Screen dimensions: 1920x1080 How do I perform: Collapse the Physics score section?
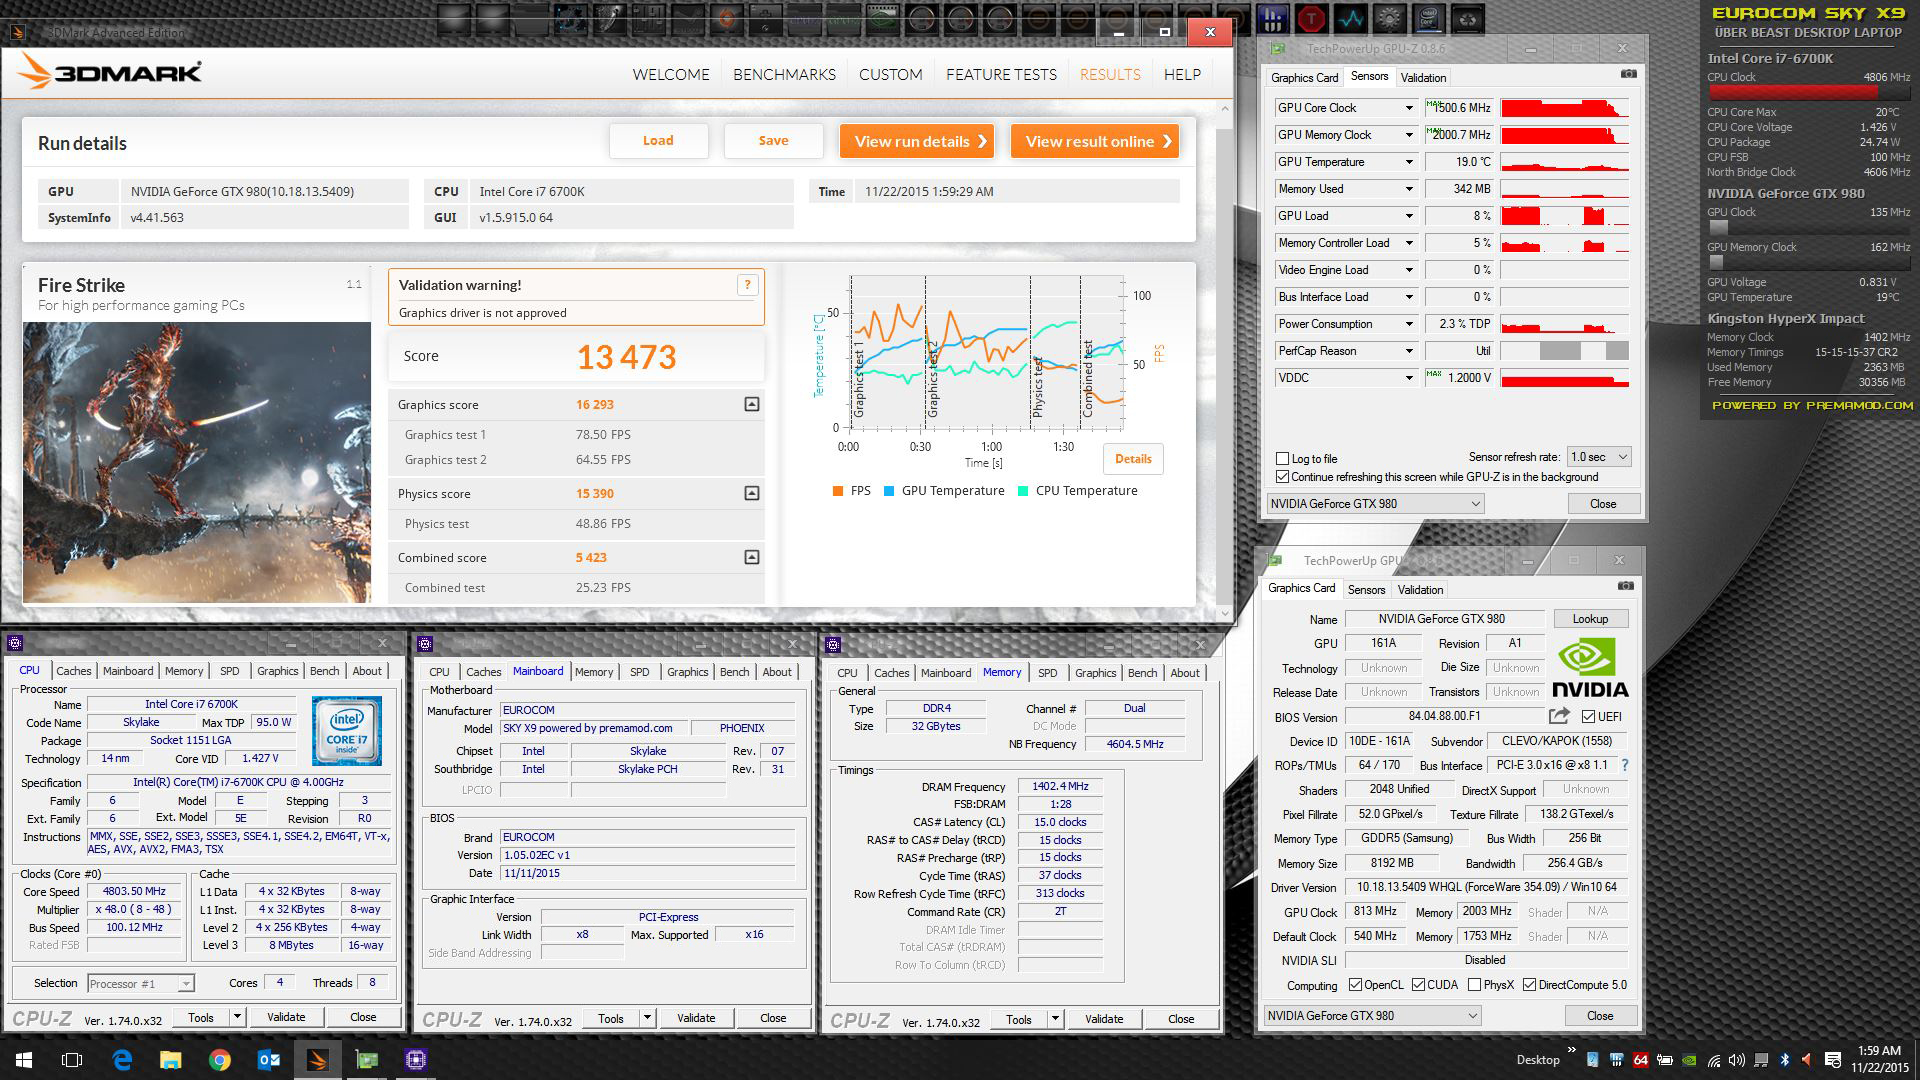(752, 493)
